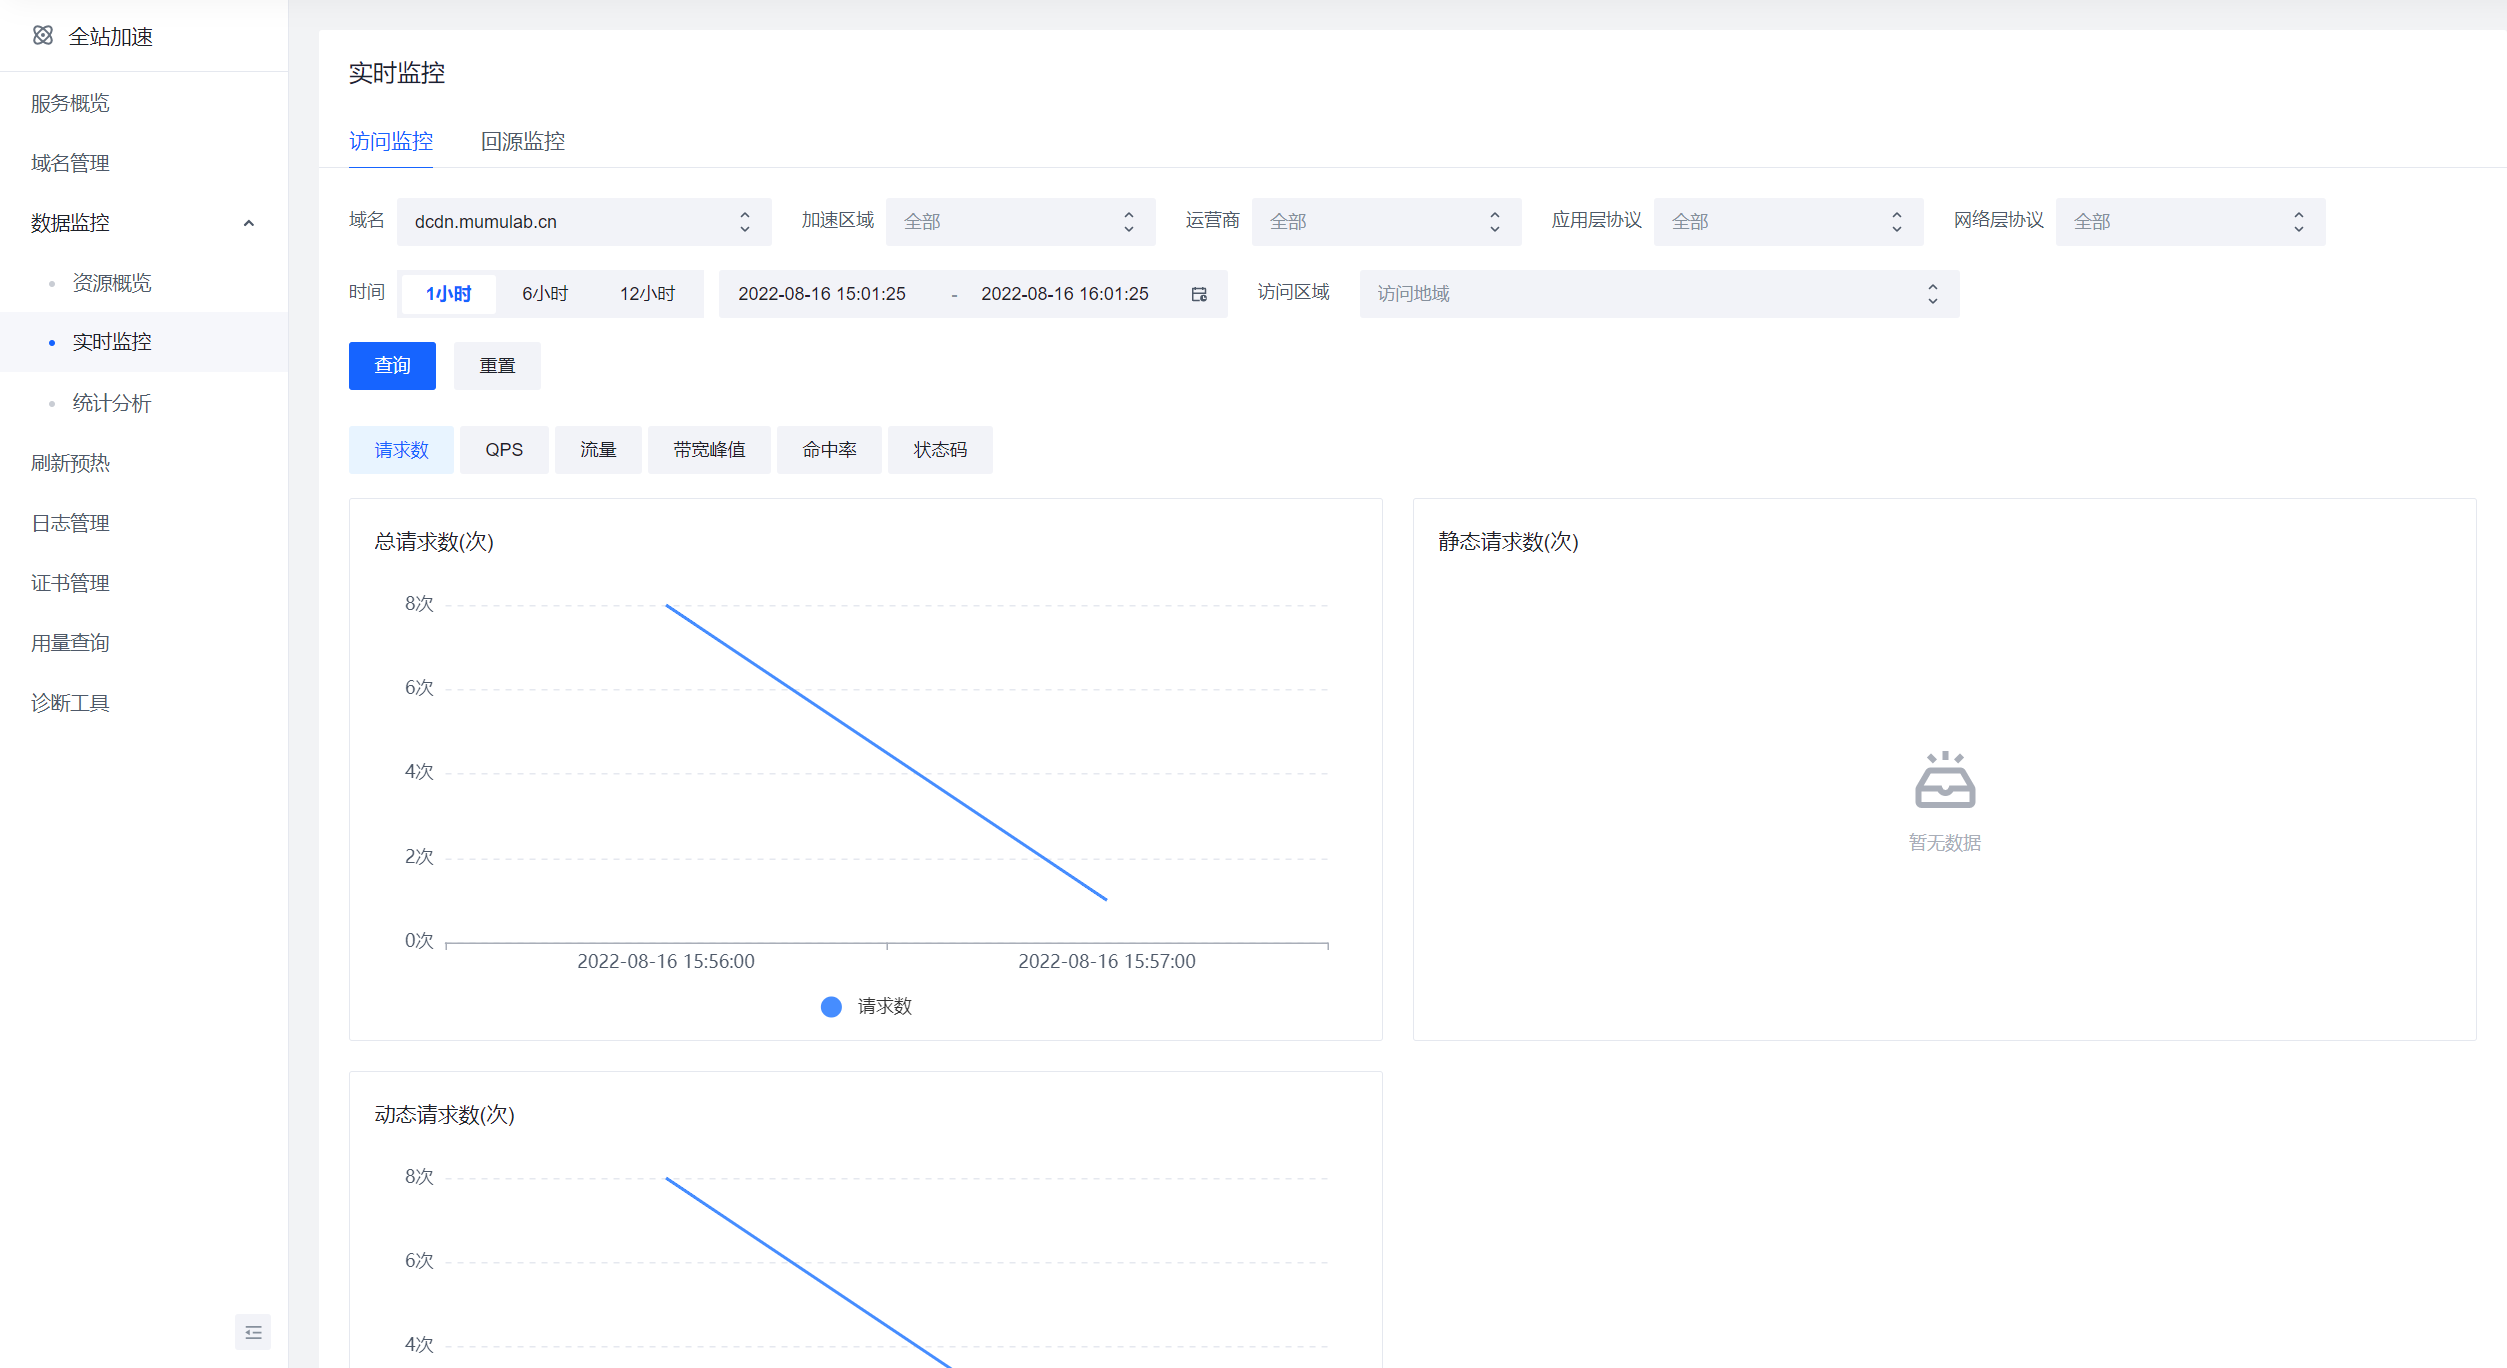Viewport: 2507px width, 1368px height.
Task: Open the calendar icon in date range
Action: click(x=1199, y=294)
